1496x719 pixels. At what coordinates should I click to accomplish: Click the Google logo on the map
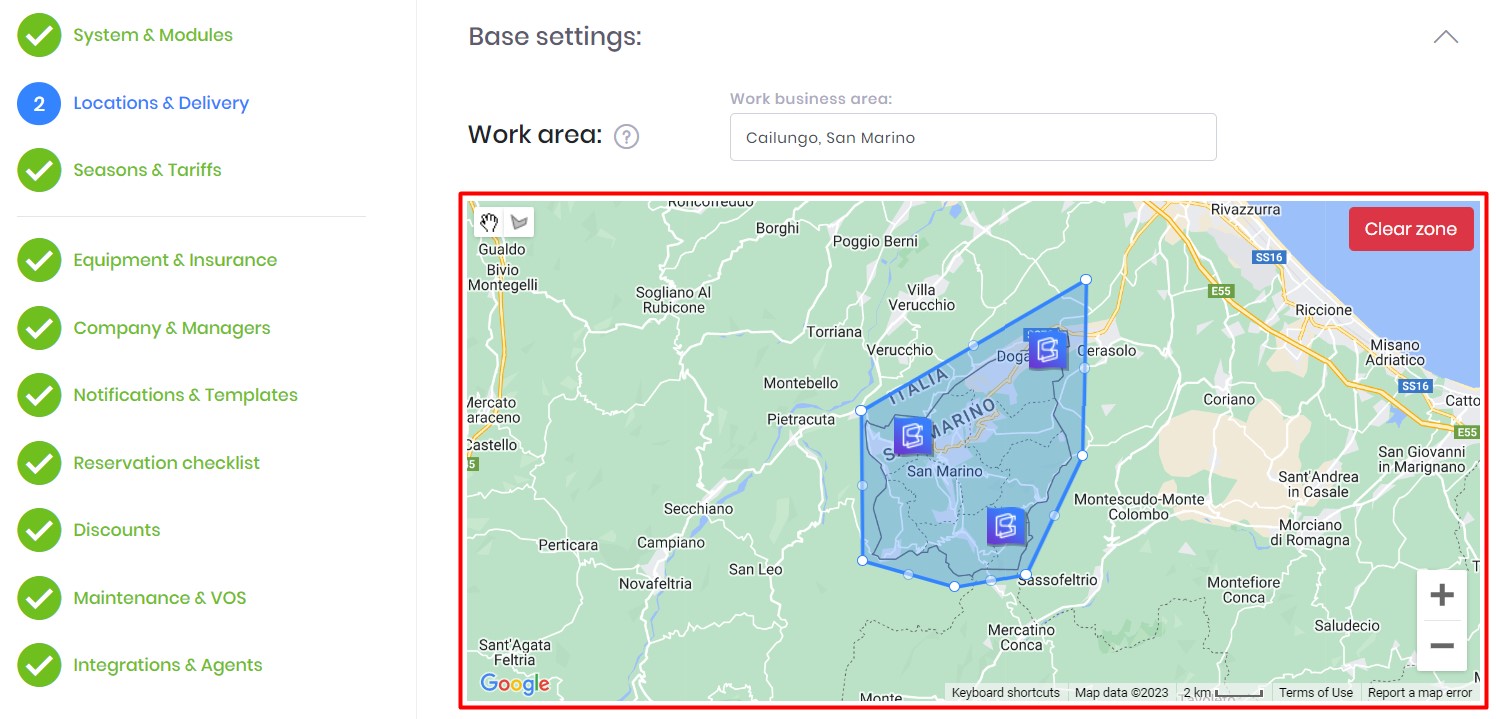[x=515, y=684]
